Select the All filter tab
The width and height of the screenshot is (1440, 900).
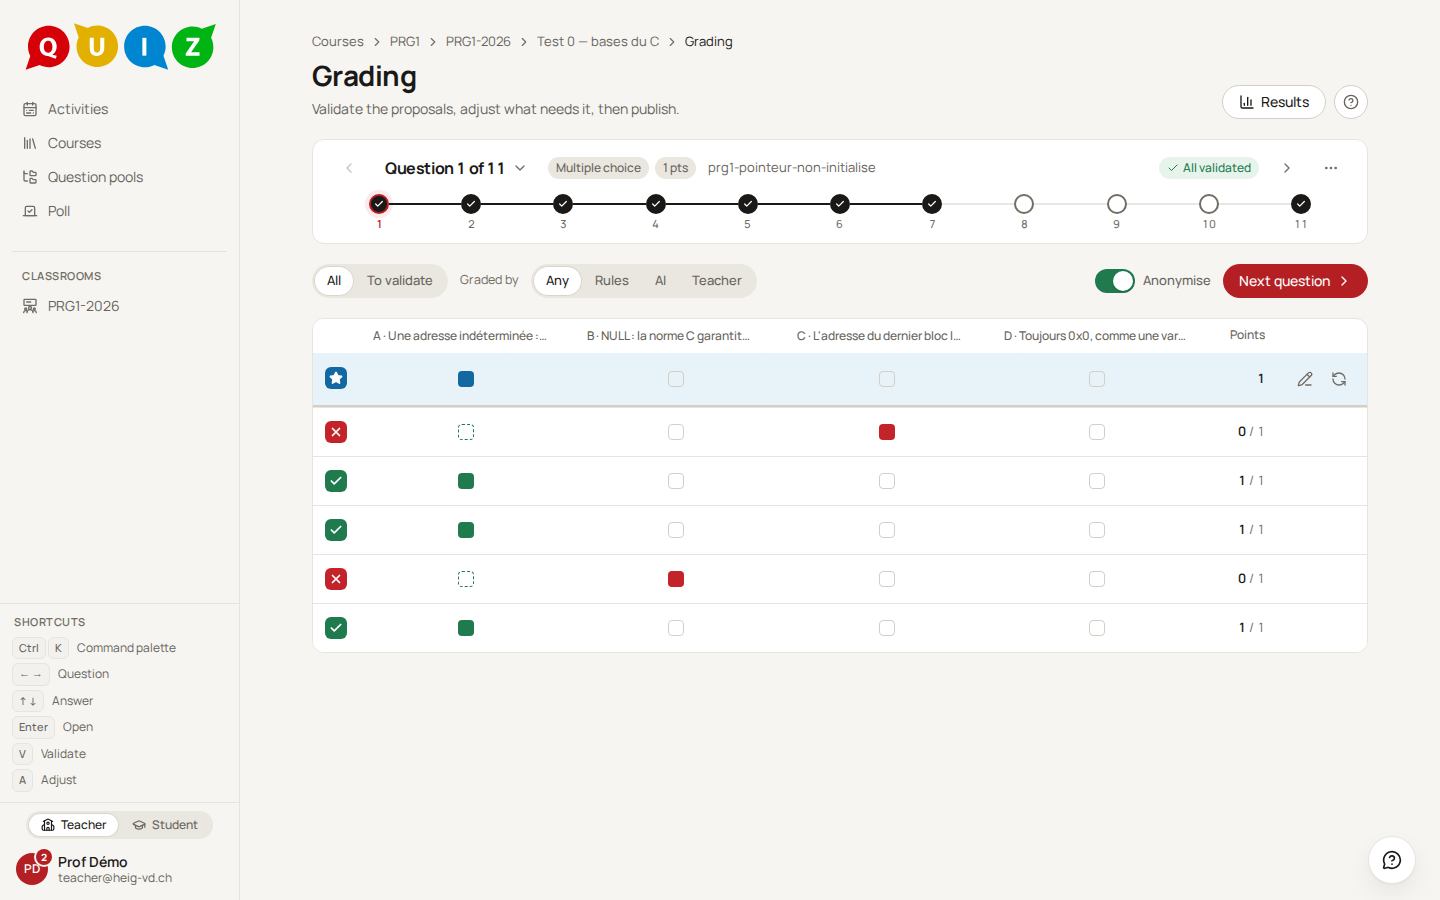[334, 281]
